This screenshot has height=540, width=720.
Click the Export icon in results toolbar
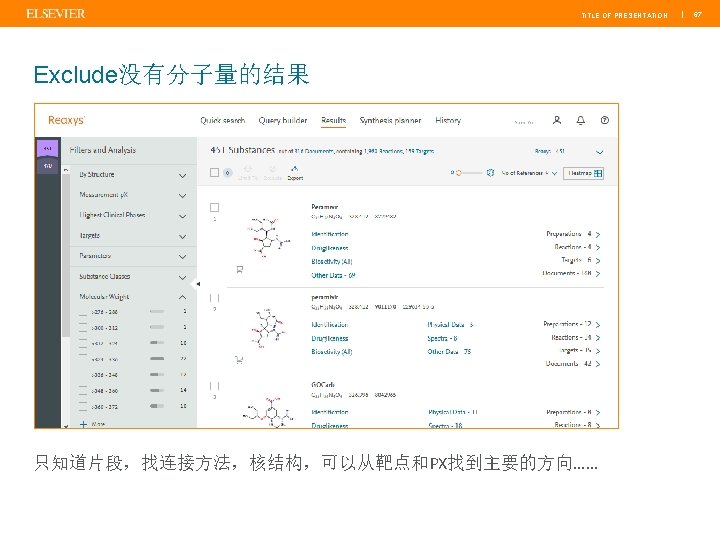tap(295, 173)
